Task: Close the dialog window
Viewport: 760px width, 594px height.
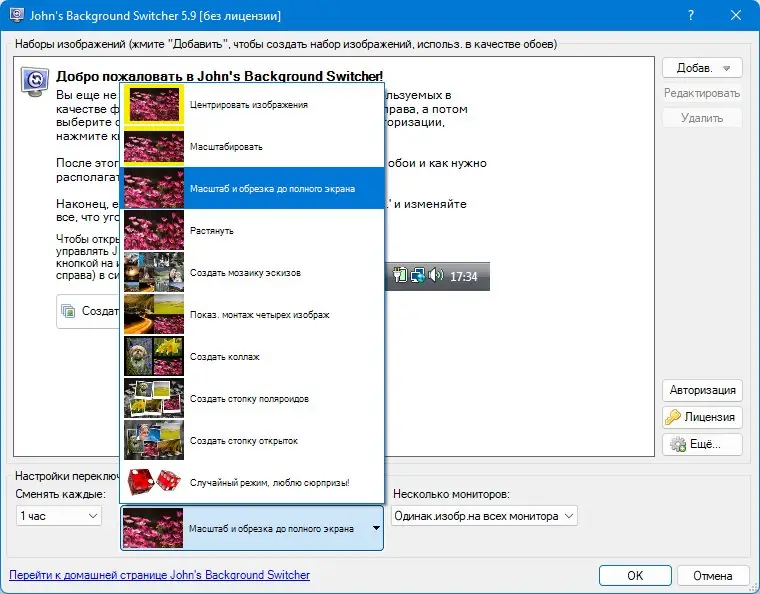Action: pos(736,16)
